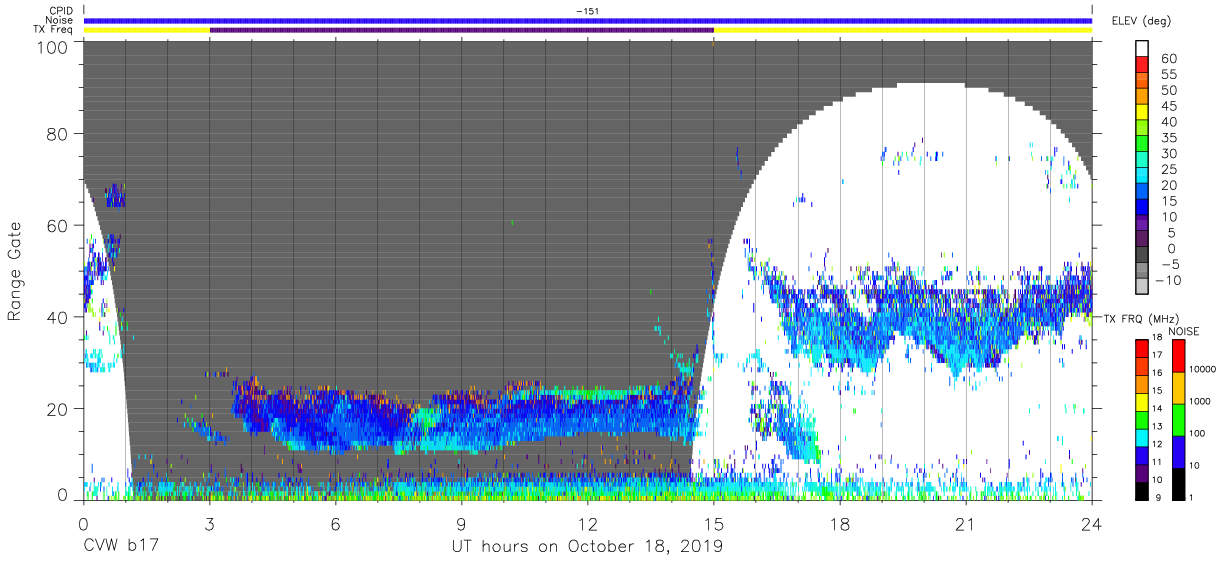Image resolution: width=1228 pixels, height=567 pixels.
Task: Click the Range Gate axis label
Action: click(15, 272)
